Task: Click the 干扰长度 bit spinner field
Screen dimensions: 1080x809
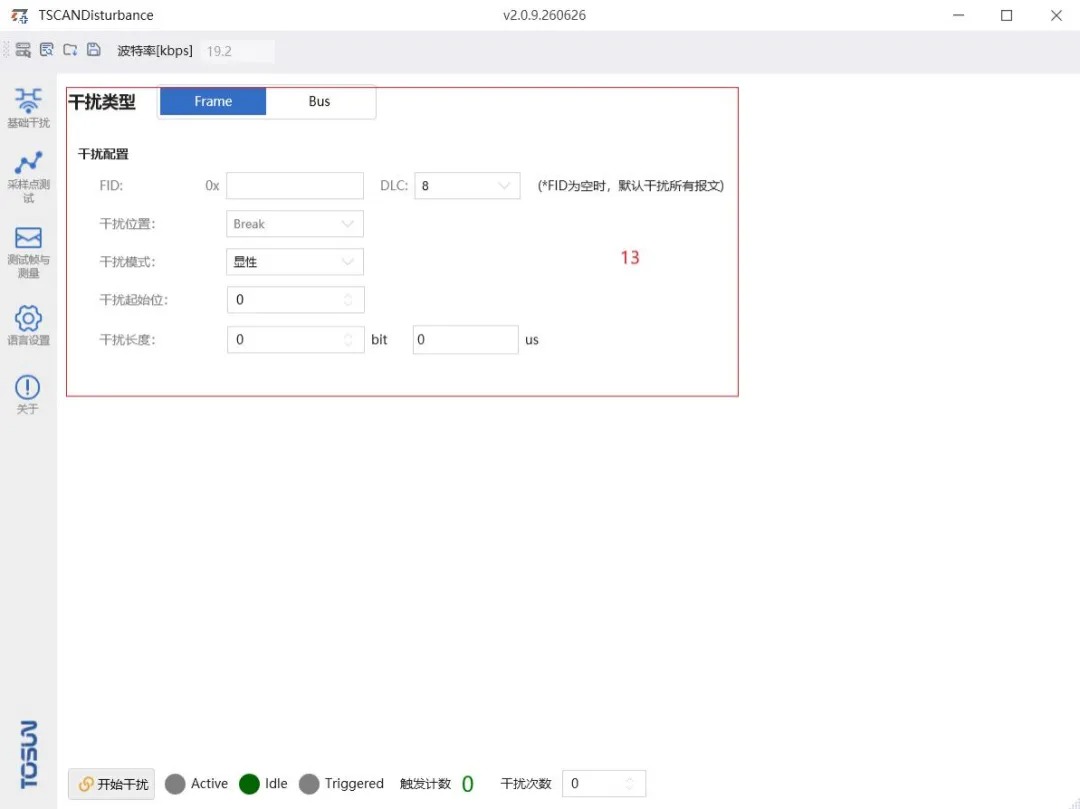Action: click(x=295, y=339)
